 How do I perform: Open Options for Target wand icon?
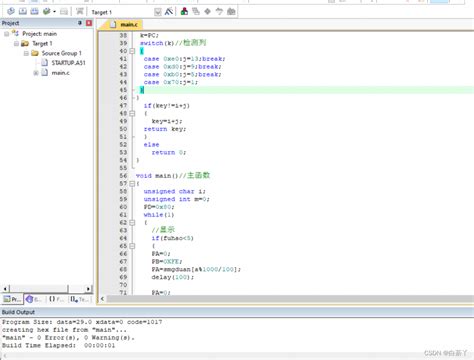click(169, 12)
